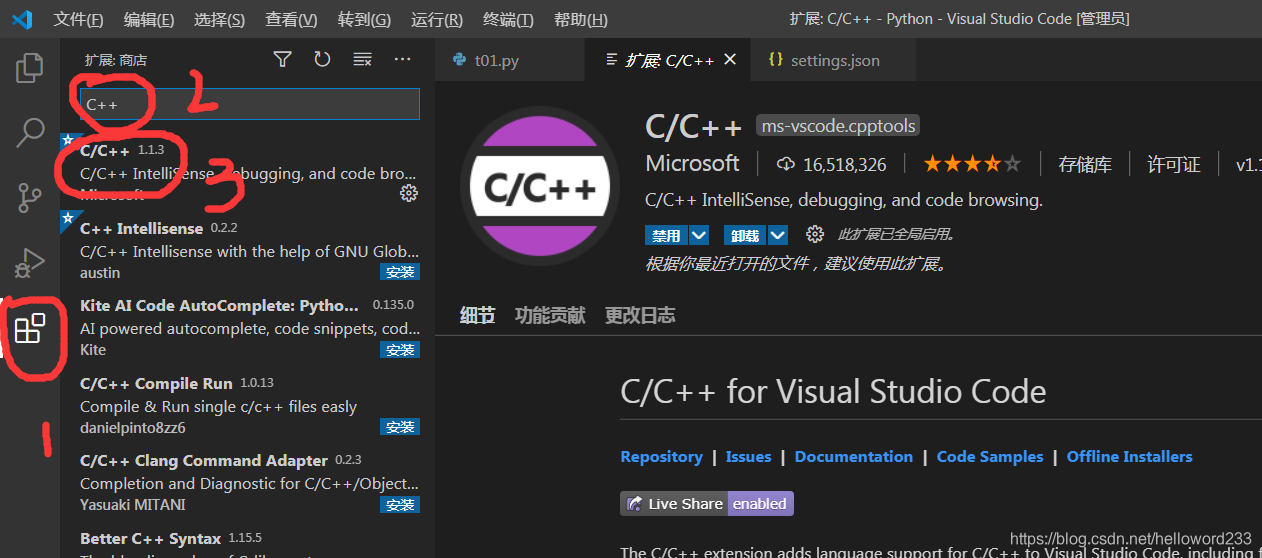
Task: Open the 转到(G) menu
Action: pyautogui.click(x=363, y=20)
